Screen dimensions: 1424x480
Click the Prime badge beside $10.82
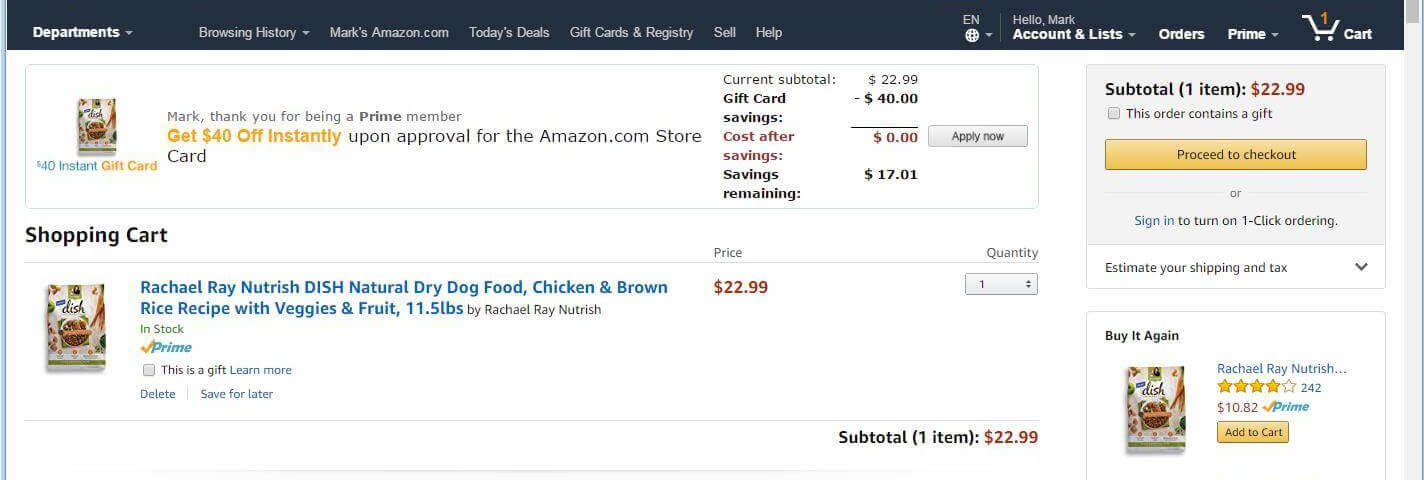click(1286, 407)
